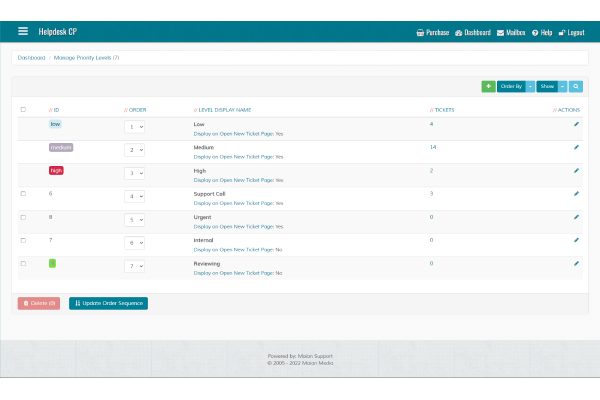The height and width of the screenshot is (400, 600).
Task: Click the 0 tickets value for Internal
Action: [x=431, y=240]
